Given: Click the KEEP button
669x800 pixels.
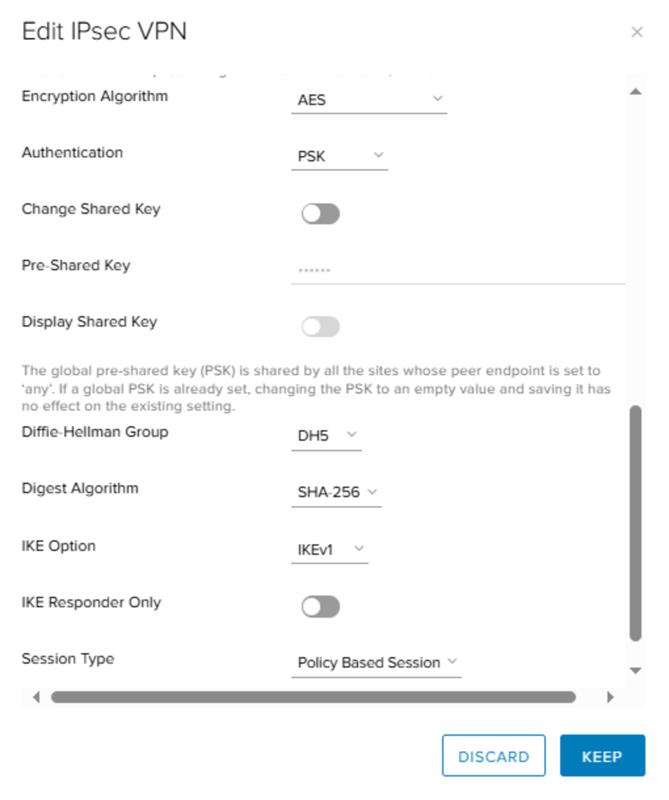Looking at the screenshot, I should tap(602, 756).
